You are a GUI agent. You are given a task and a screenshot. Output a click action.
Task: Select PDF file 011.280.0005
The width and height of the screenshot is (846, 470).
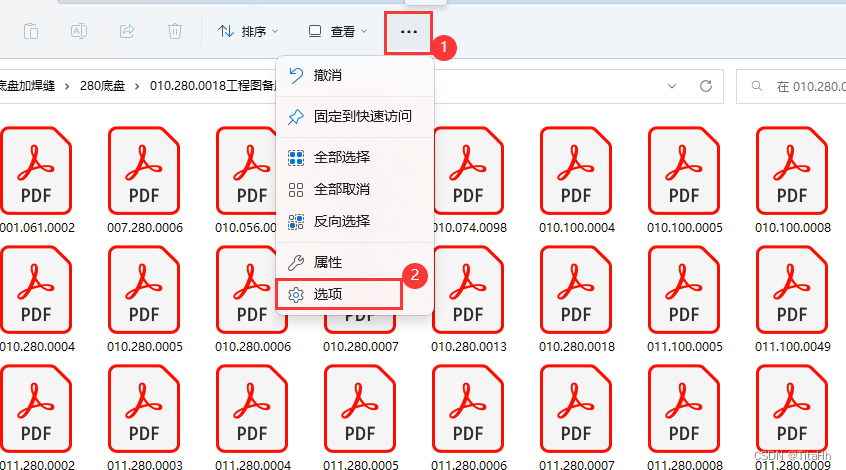pos(360,417)
